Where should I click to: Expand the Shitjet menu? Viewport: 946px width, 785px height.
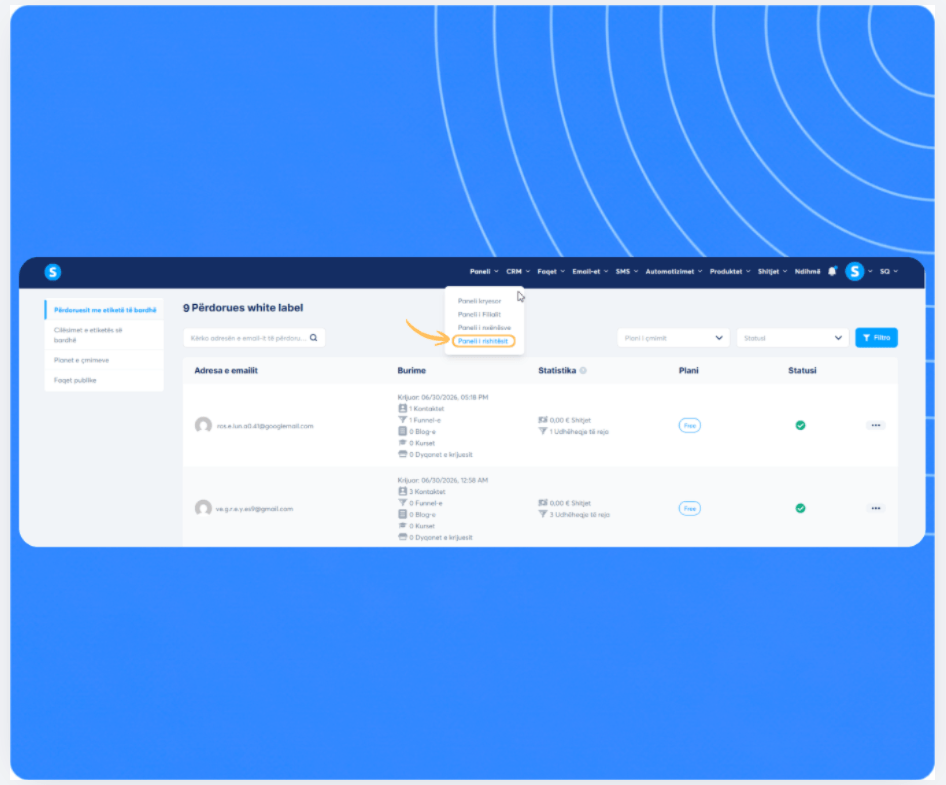pos(772,272)
